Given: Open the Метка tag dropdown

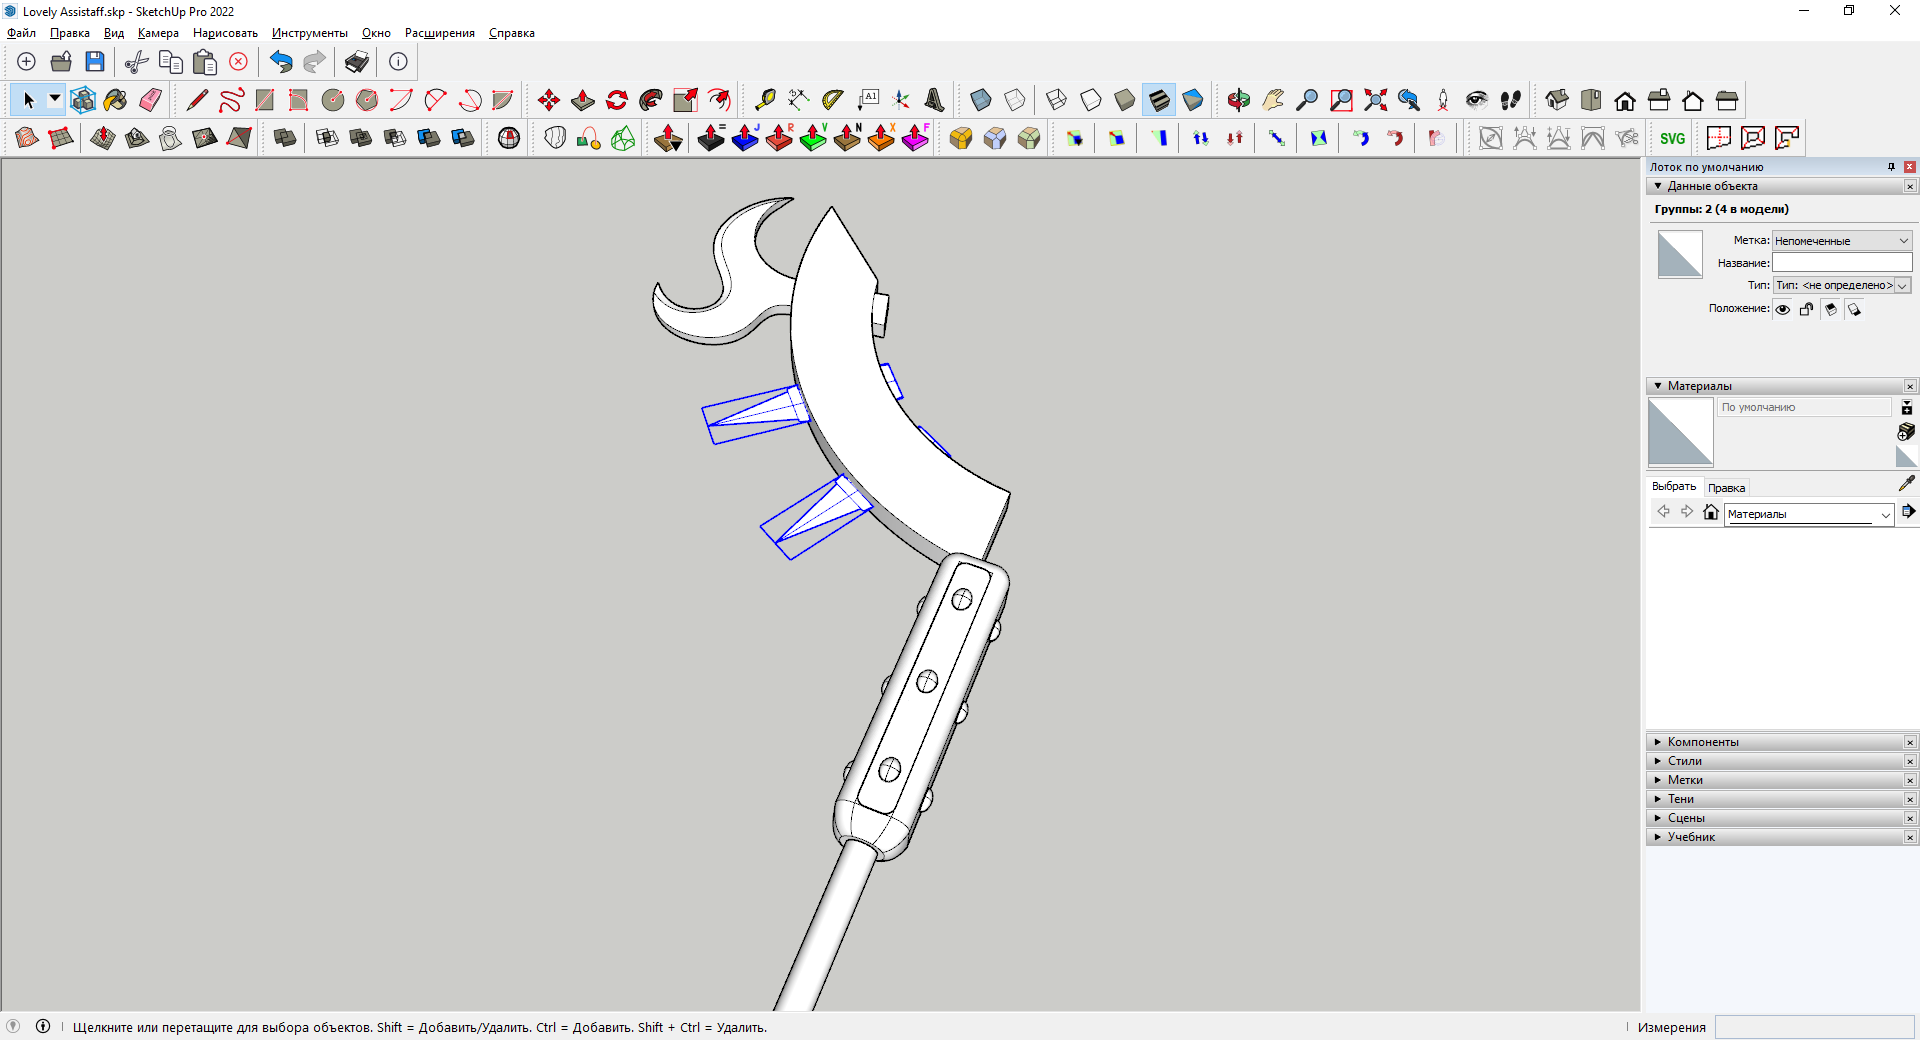Looking at the screenshot, I should click(x=1842, y=241).
